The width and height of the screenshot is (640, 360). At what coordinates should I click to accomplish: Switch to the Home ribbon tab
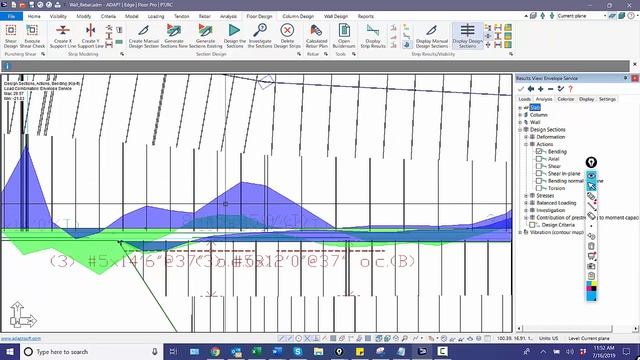(34, 16)
